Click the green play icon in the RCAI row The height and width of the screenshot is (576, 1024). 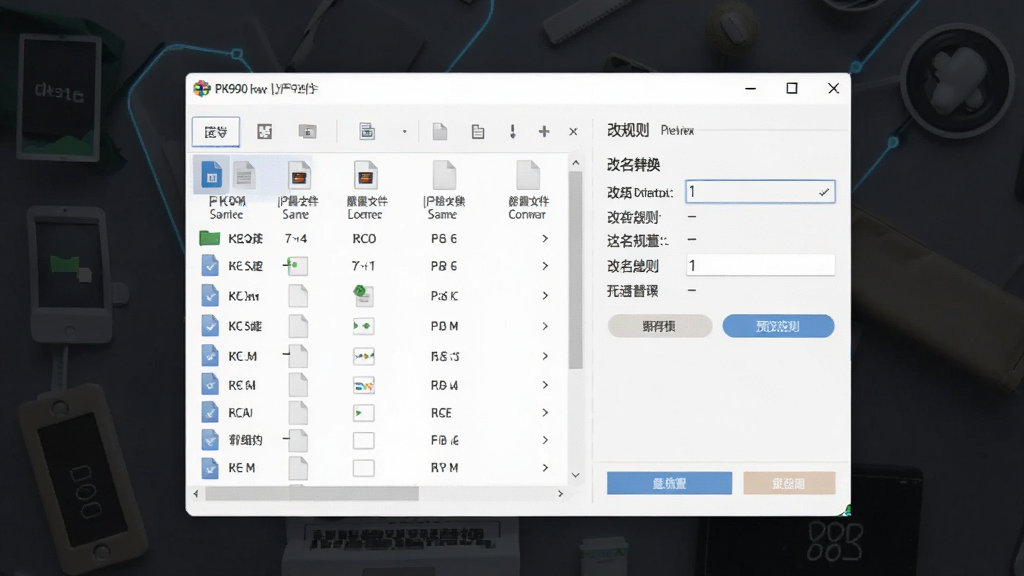click(364, 413)
